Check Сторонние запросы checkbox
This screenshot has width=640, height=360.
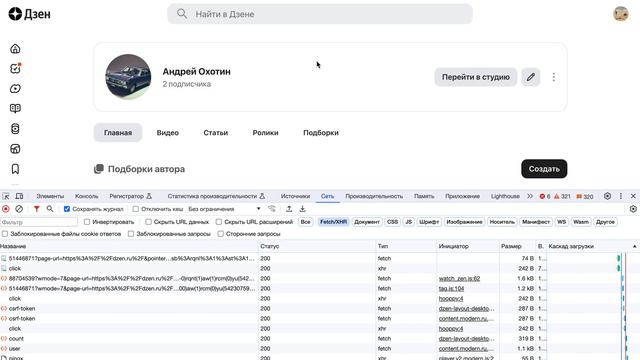click(x=220, y=234)
